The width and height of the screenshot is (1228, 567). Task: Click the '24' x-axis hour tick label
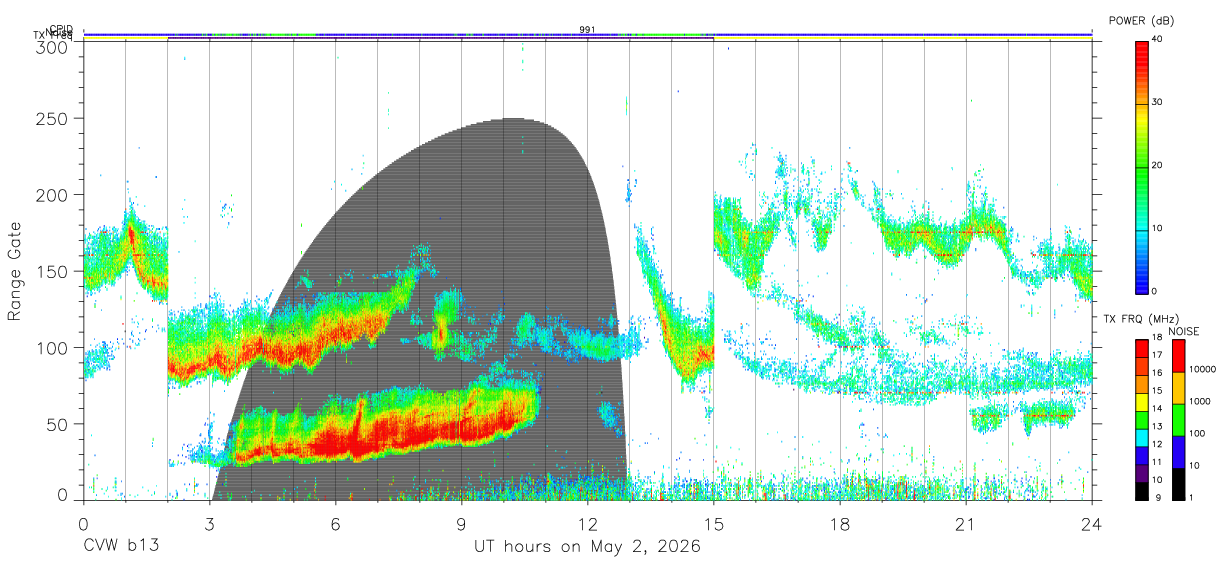pyautogui.click(x=1091, y=523)
